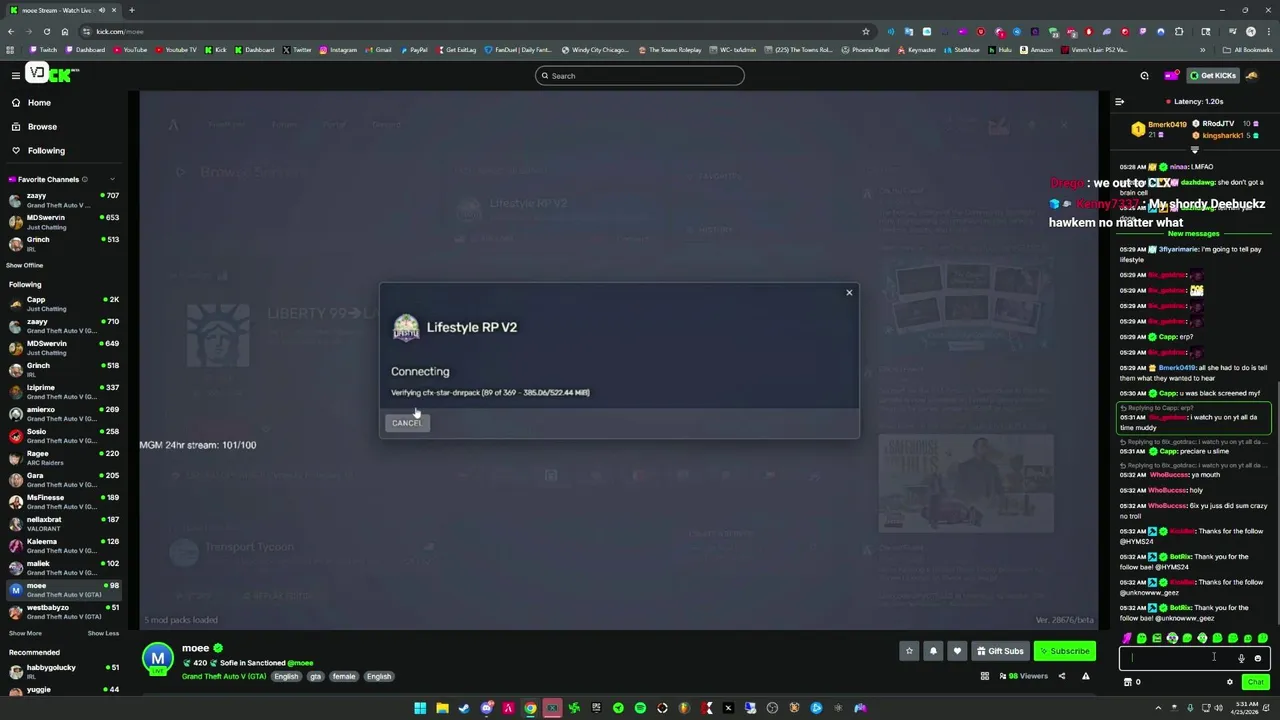The width and height of the screenshot is (1280, 720).
Task: Open westbabyzo channel in sidebar
Action: click(x=63, y=612)
